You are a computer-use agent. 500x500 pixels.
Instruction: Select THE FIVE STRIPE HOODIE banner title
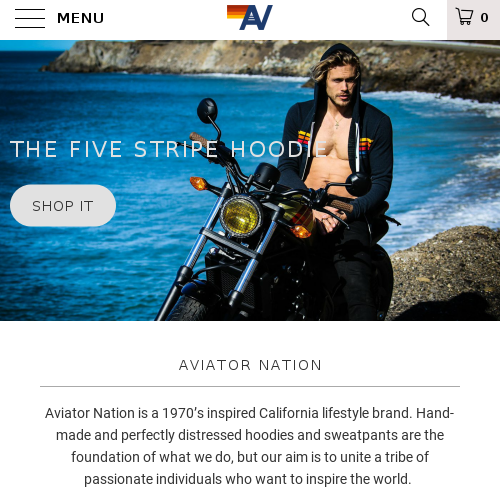tap(169, 149)
